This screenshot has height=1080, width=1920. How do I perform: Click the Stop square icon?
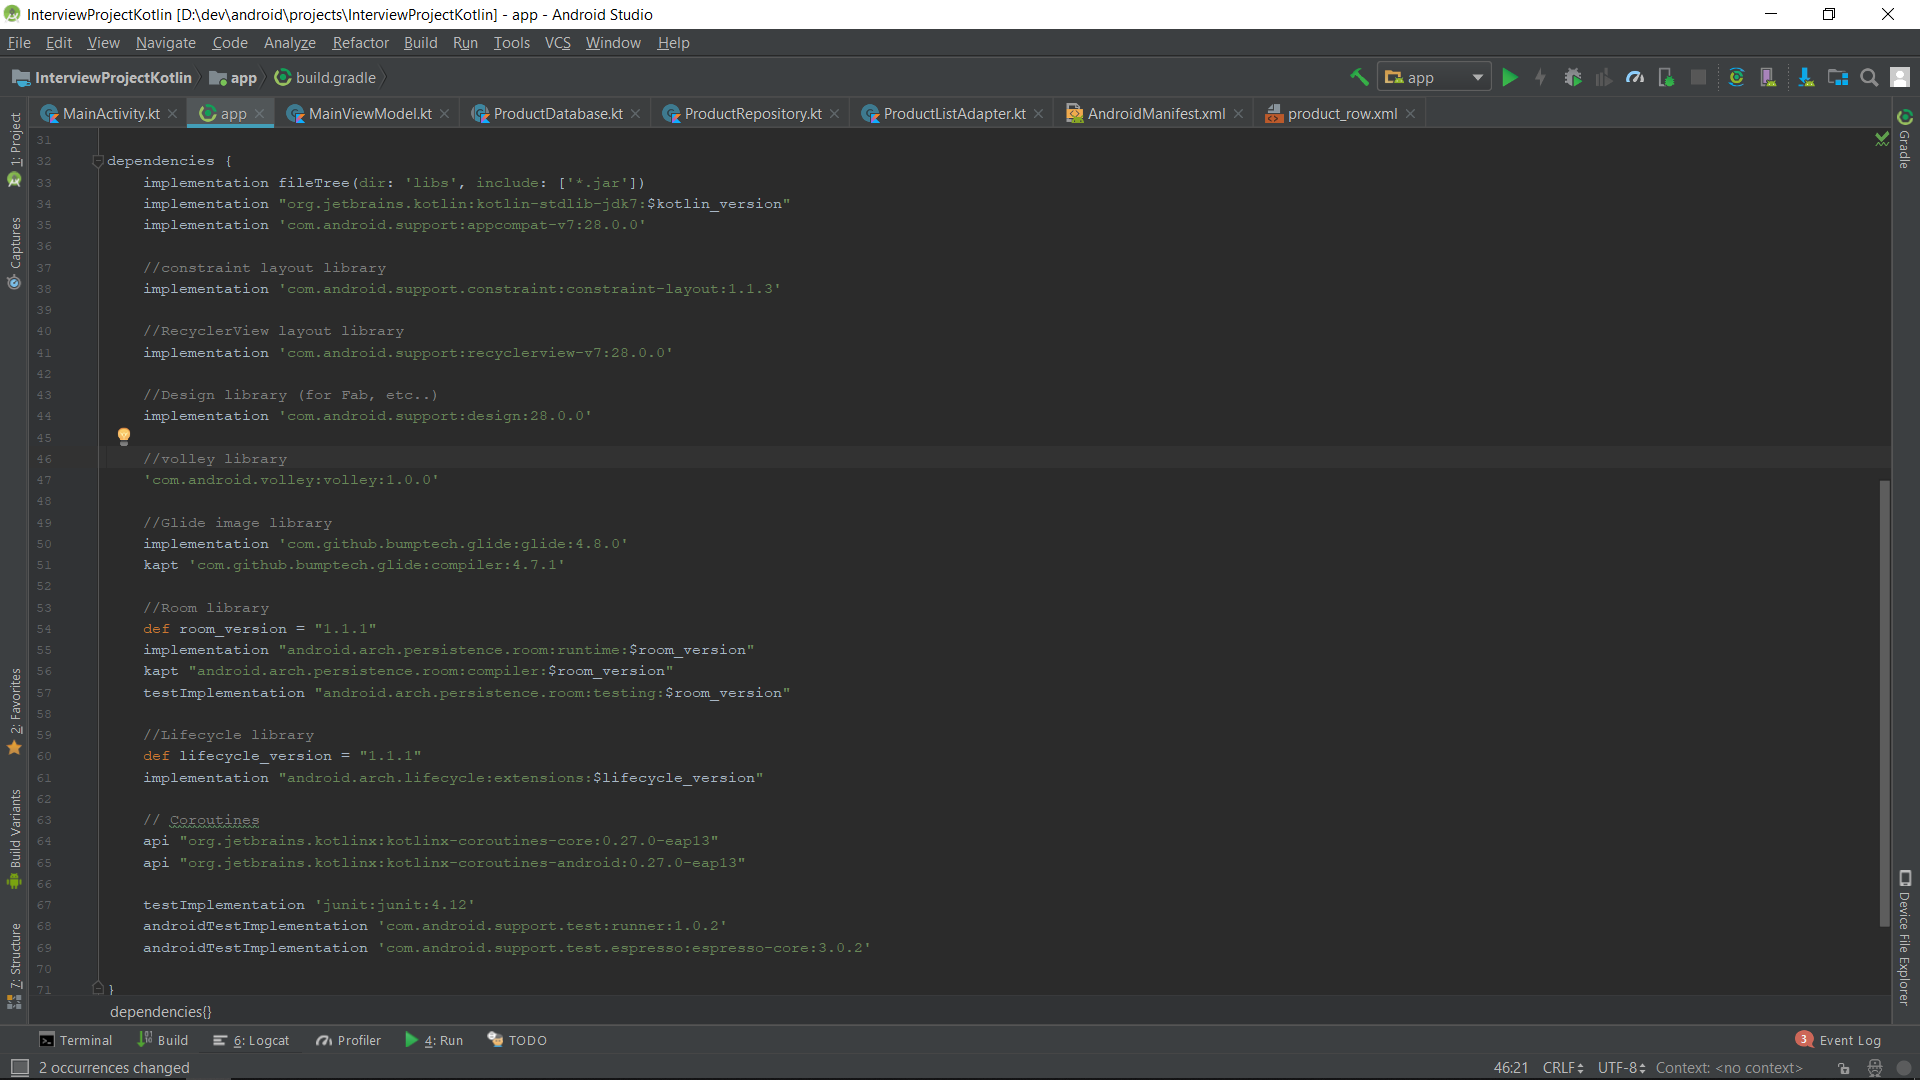pos(1698,77)
